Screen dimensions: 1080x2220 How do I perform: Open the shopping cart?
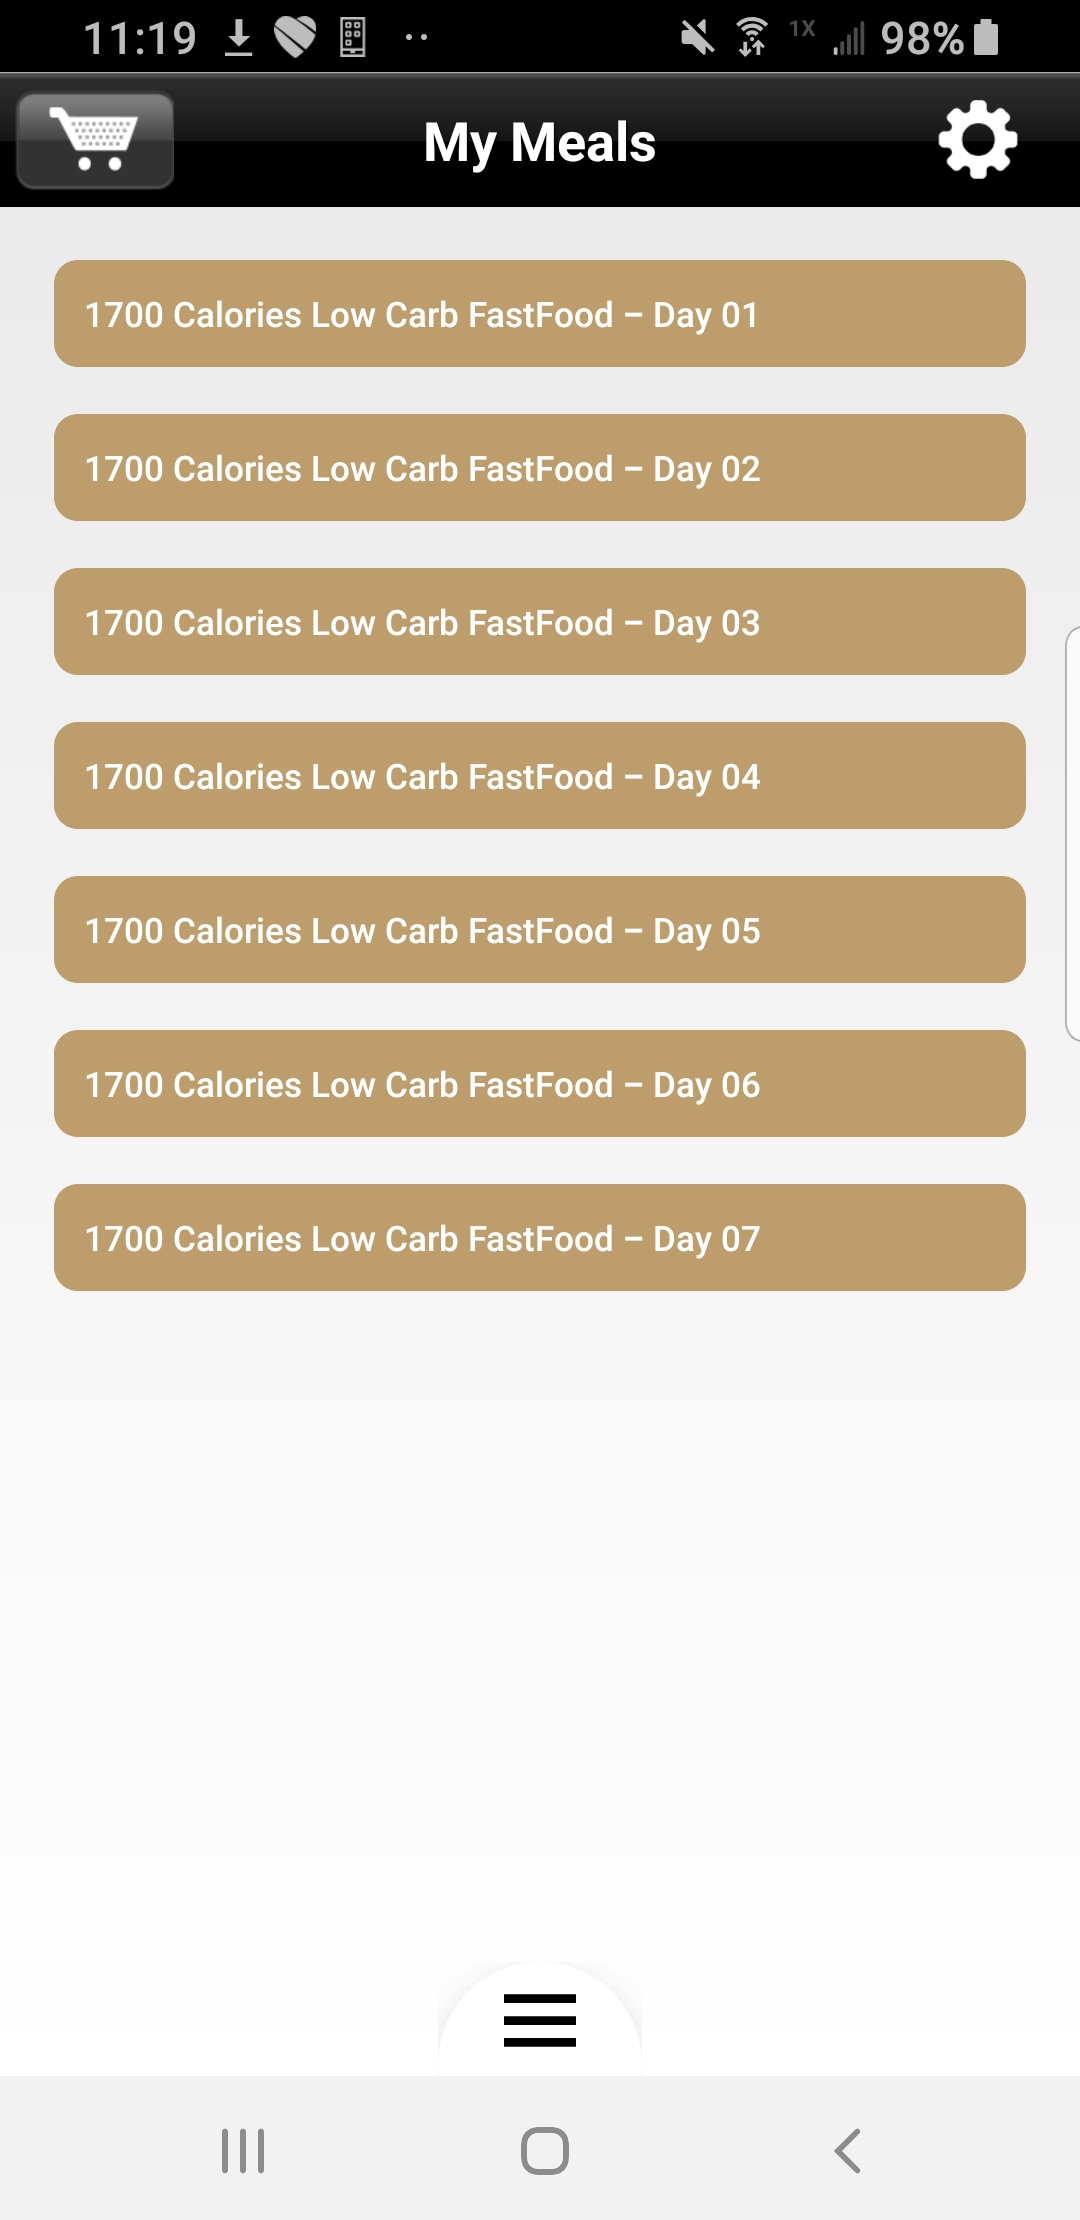pyautogui.click(x=96, y=141)
